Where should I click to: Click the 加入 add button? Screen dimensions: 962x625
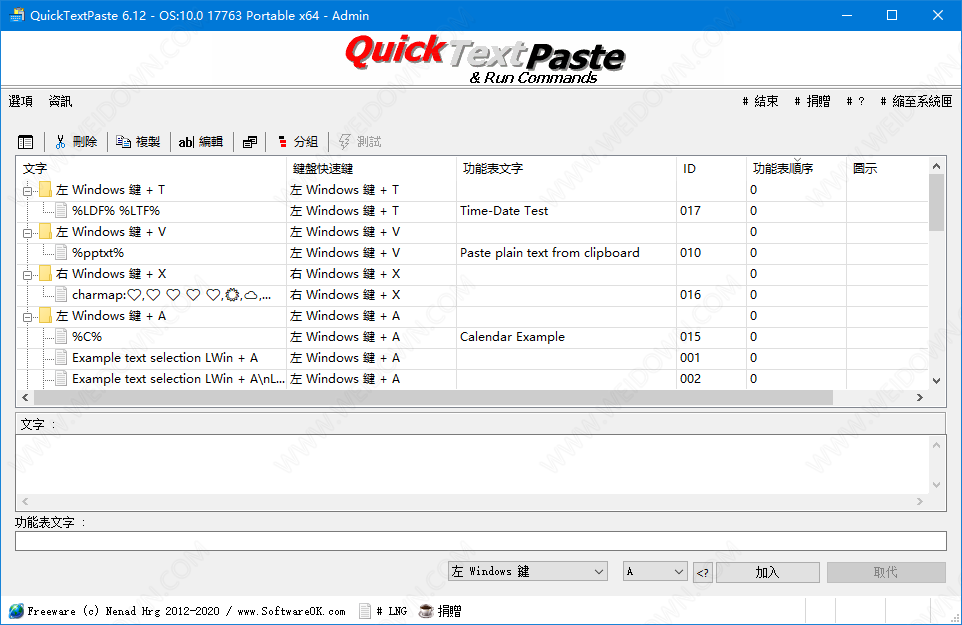768,572
